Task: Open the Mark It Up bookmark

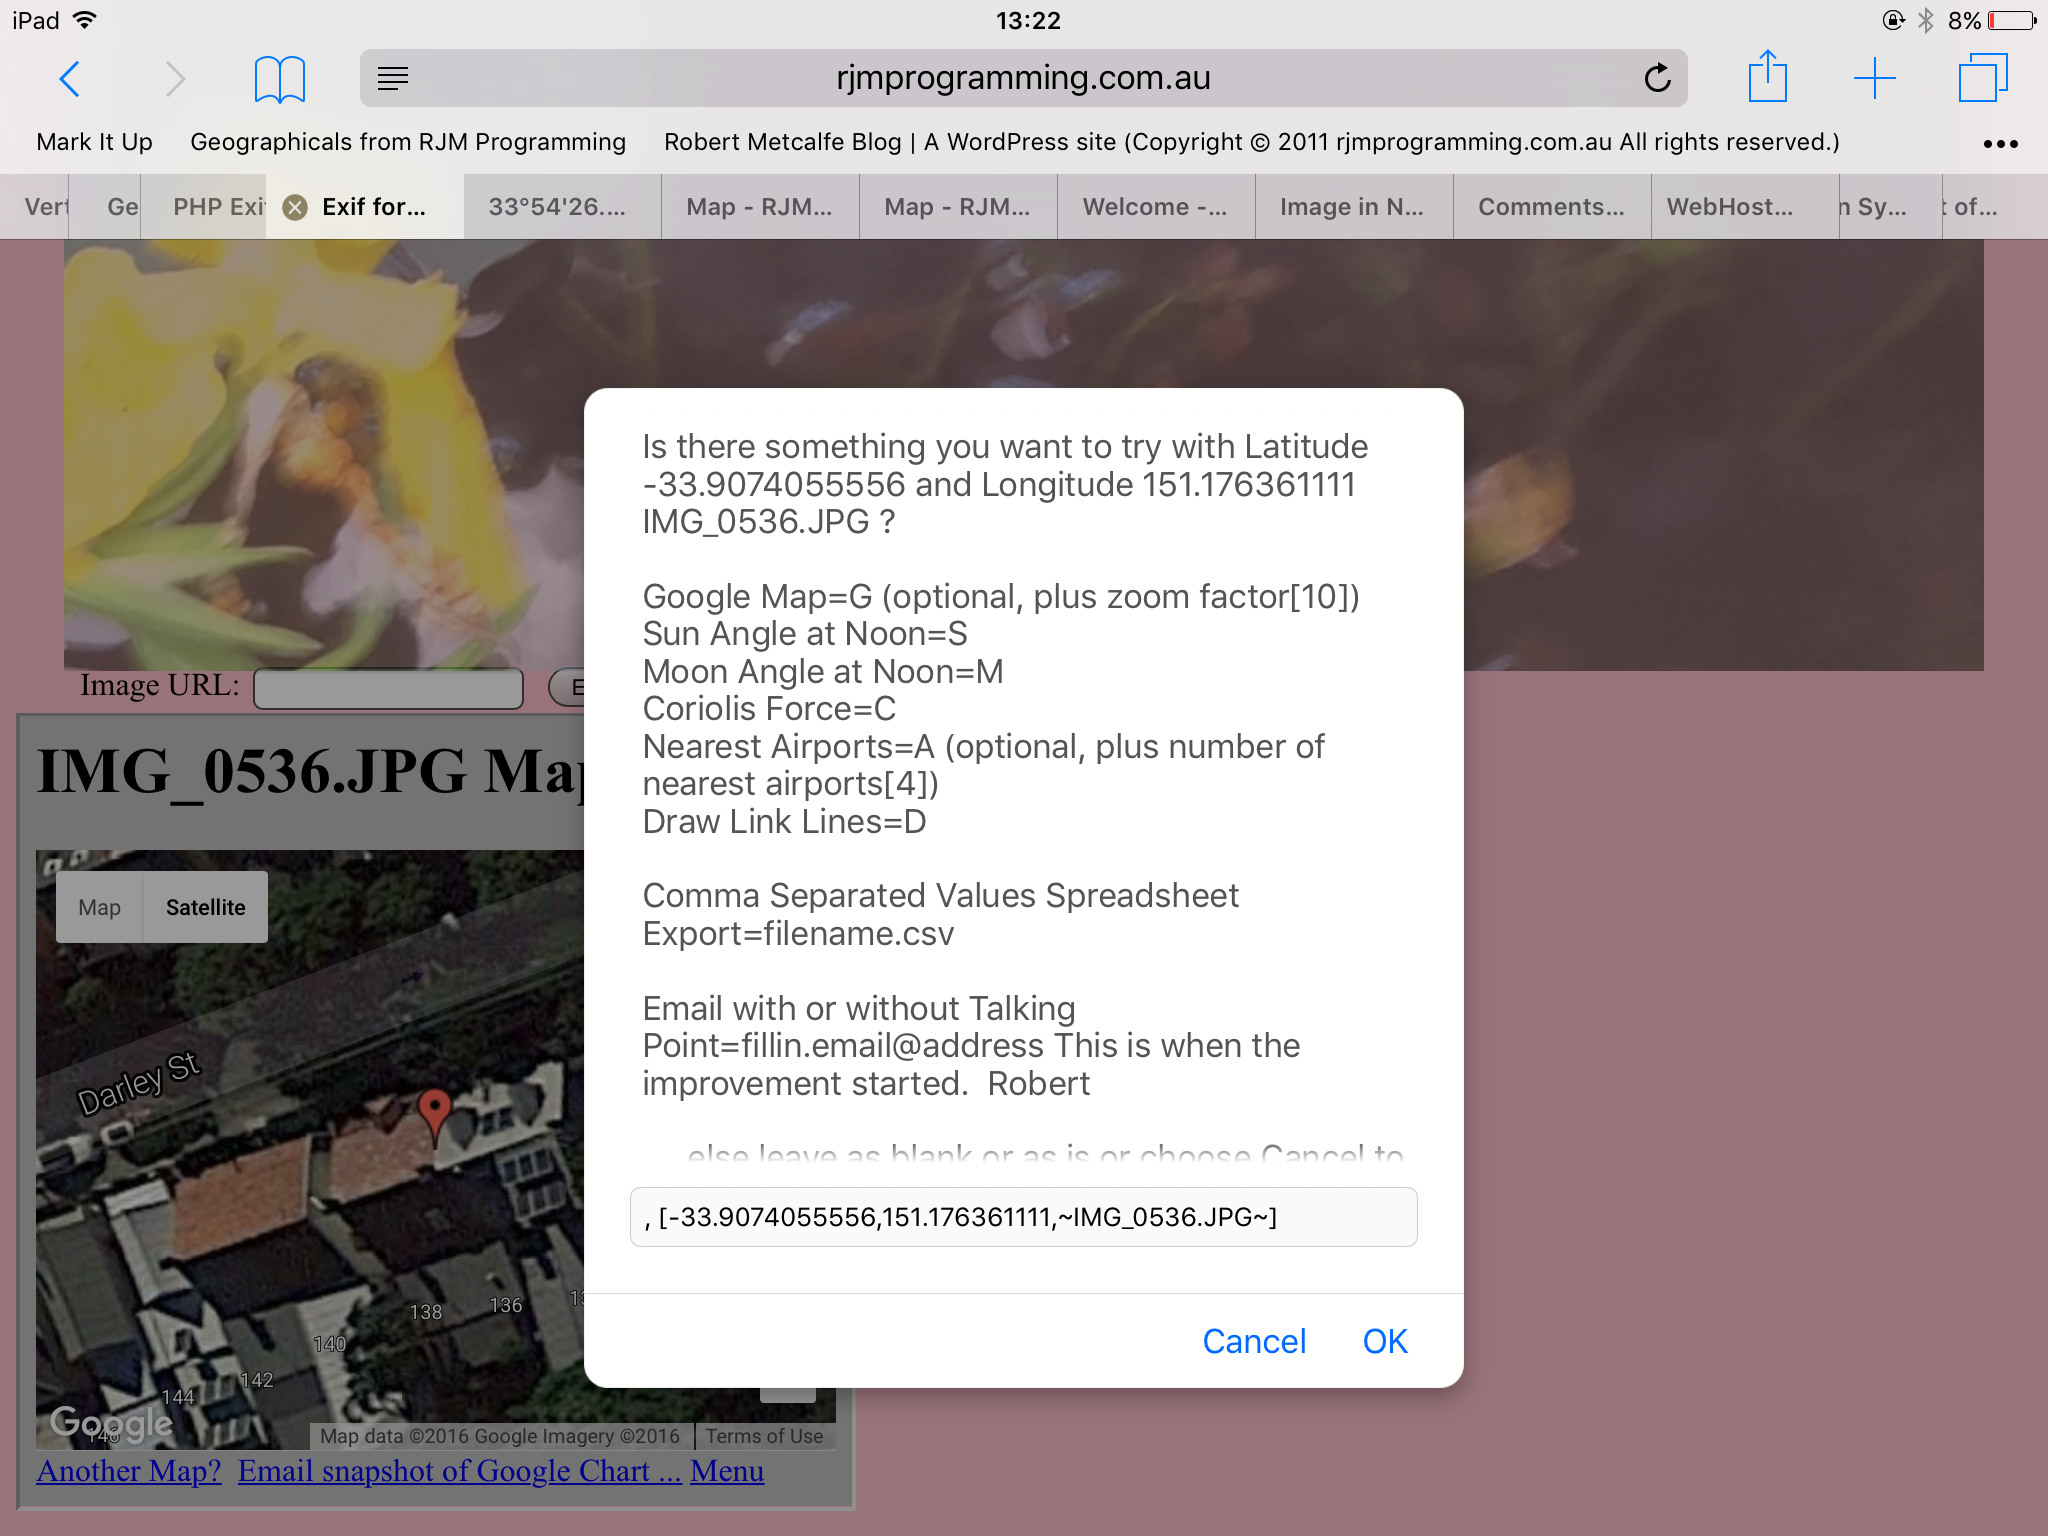Action: (94, 142)
